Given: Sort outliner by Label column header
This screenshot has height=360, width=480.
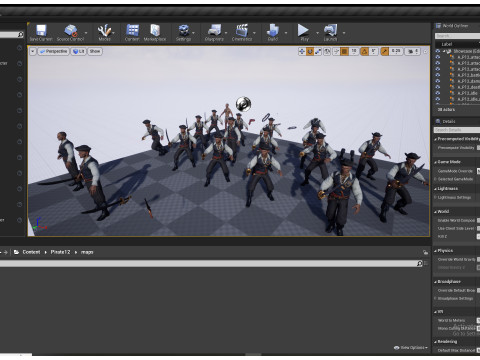Looking at the screenshot, I should [447, 44].
